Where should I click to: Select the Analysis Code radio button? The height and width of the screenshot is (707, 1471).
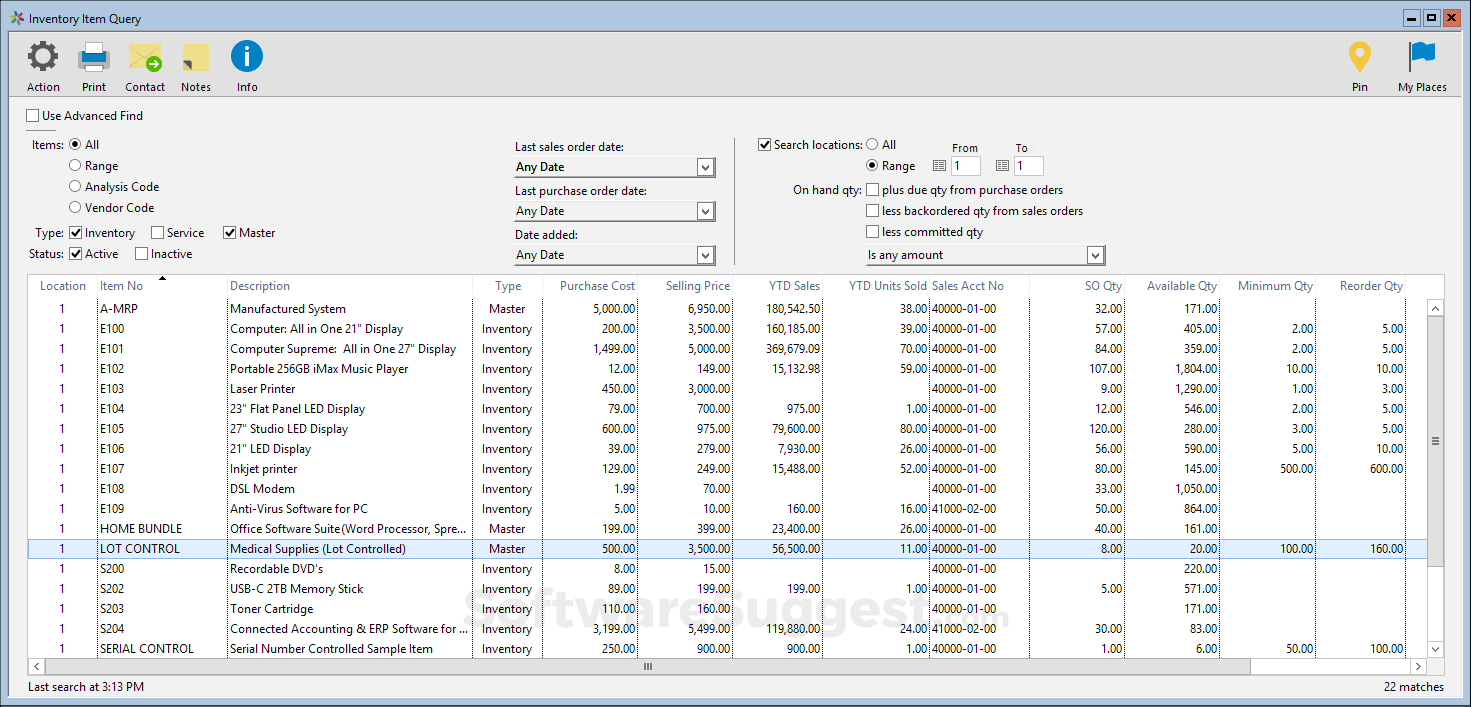75,187
